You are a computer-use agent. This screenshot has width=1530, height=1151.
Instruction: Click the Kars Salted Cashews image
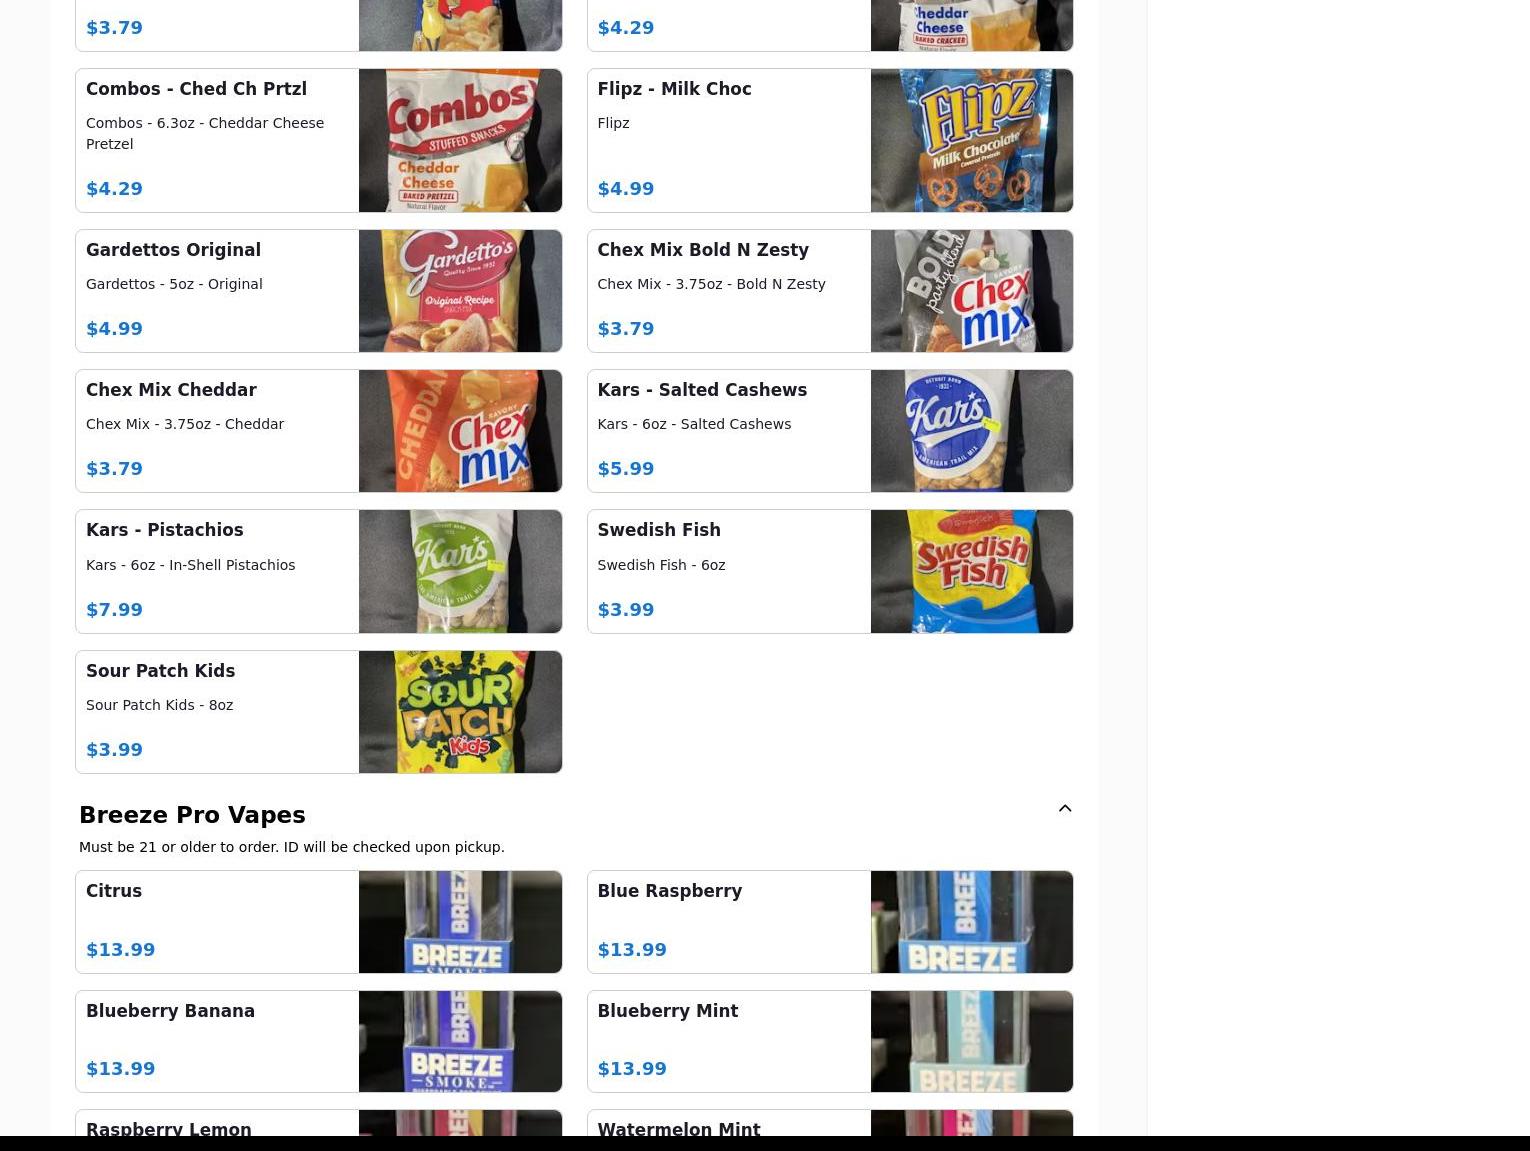coord(971,431)
